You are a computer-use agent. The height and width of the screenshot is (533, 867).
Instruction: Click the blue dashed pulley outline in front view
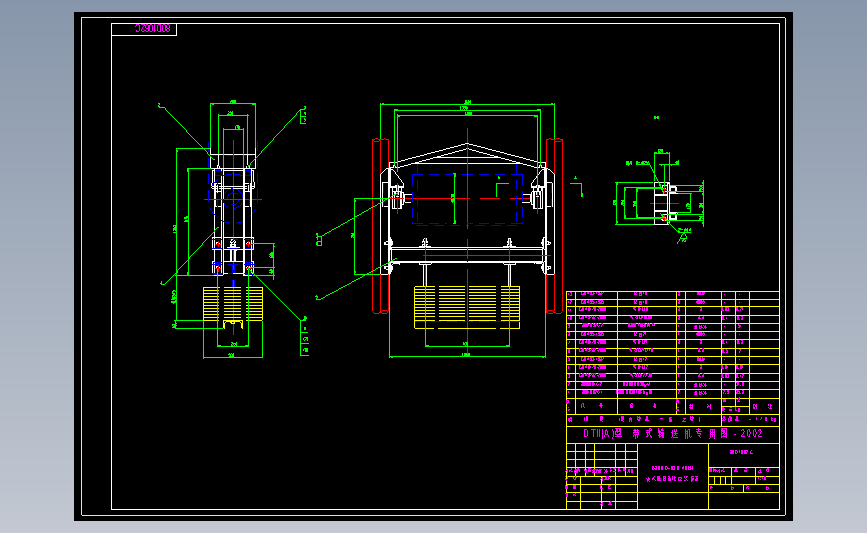(467, 199)
